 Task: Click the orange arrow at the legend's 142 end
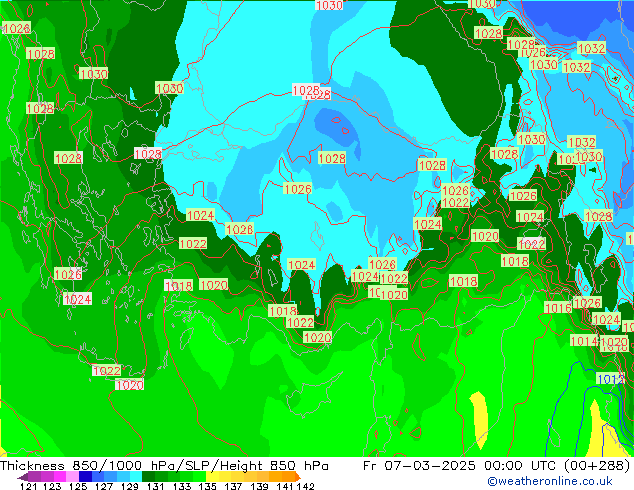(298, 477)
